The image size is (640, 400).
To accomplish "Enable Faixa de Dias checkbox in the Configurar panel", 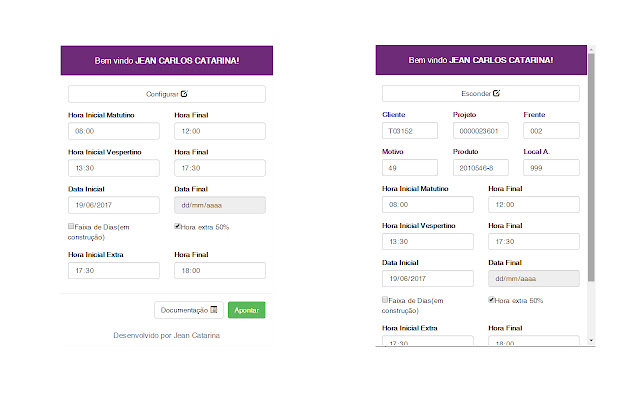I will coord(71,227).
